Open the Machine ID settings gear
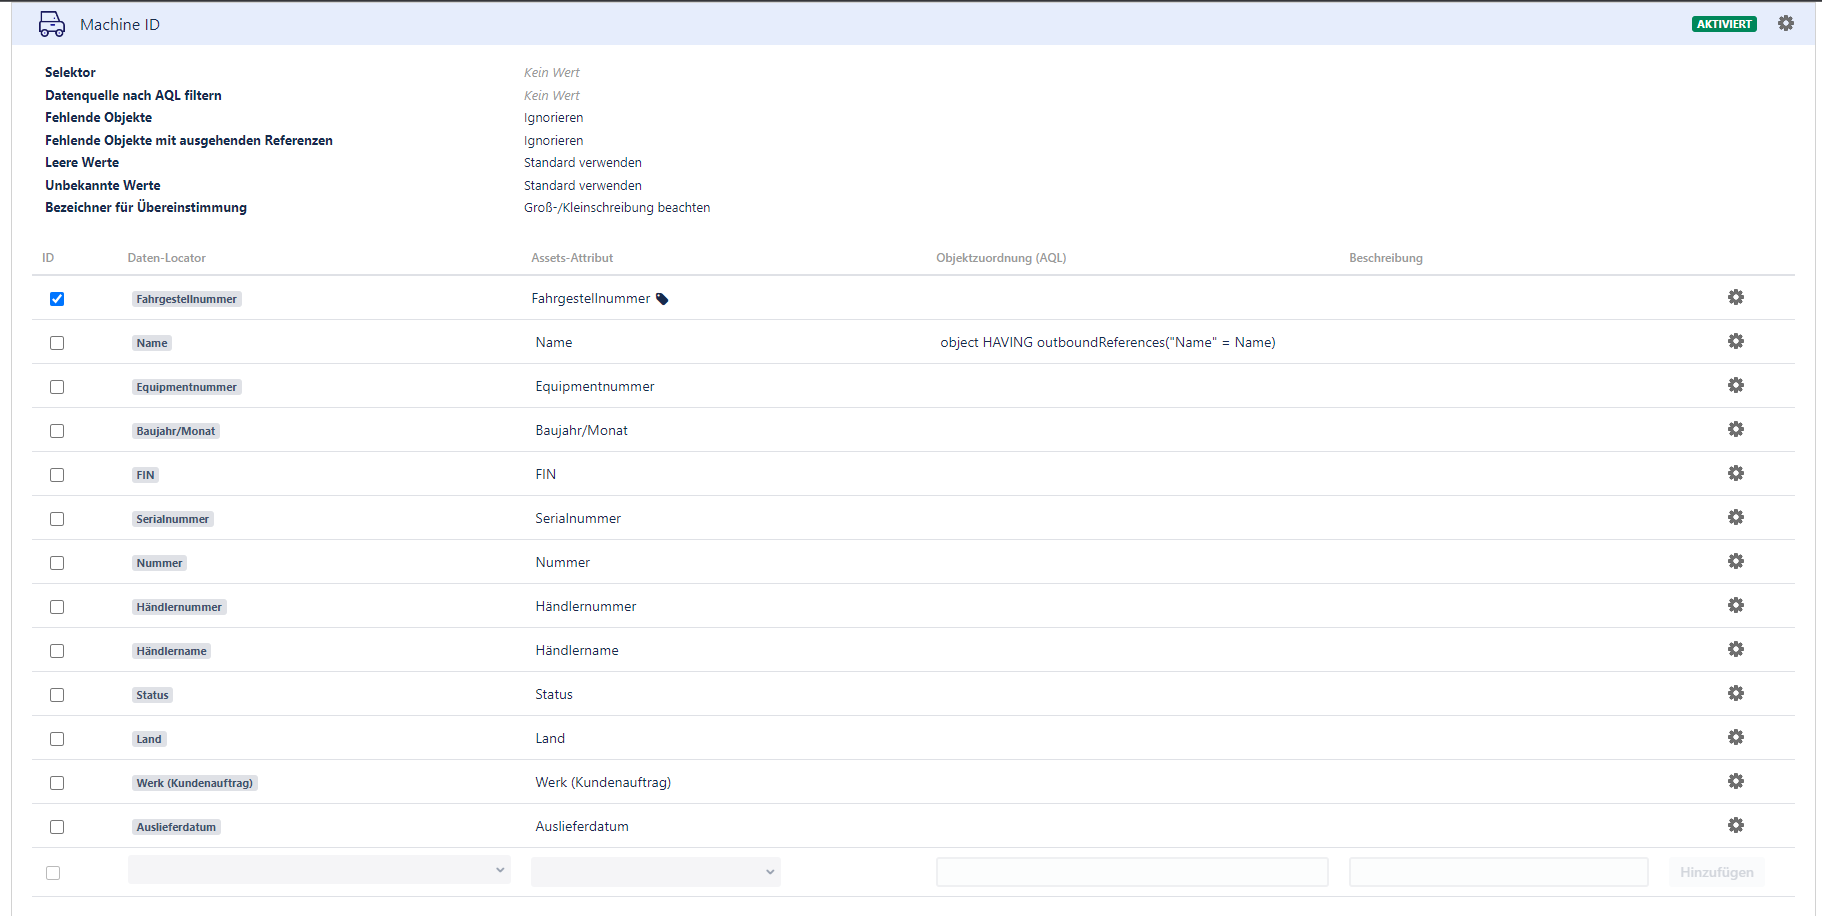The image size is (1822, 916). click(x=1785, y=23)
